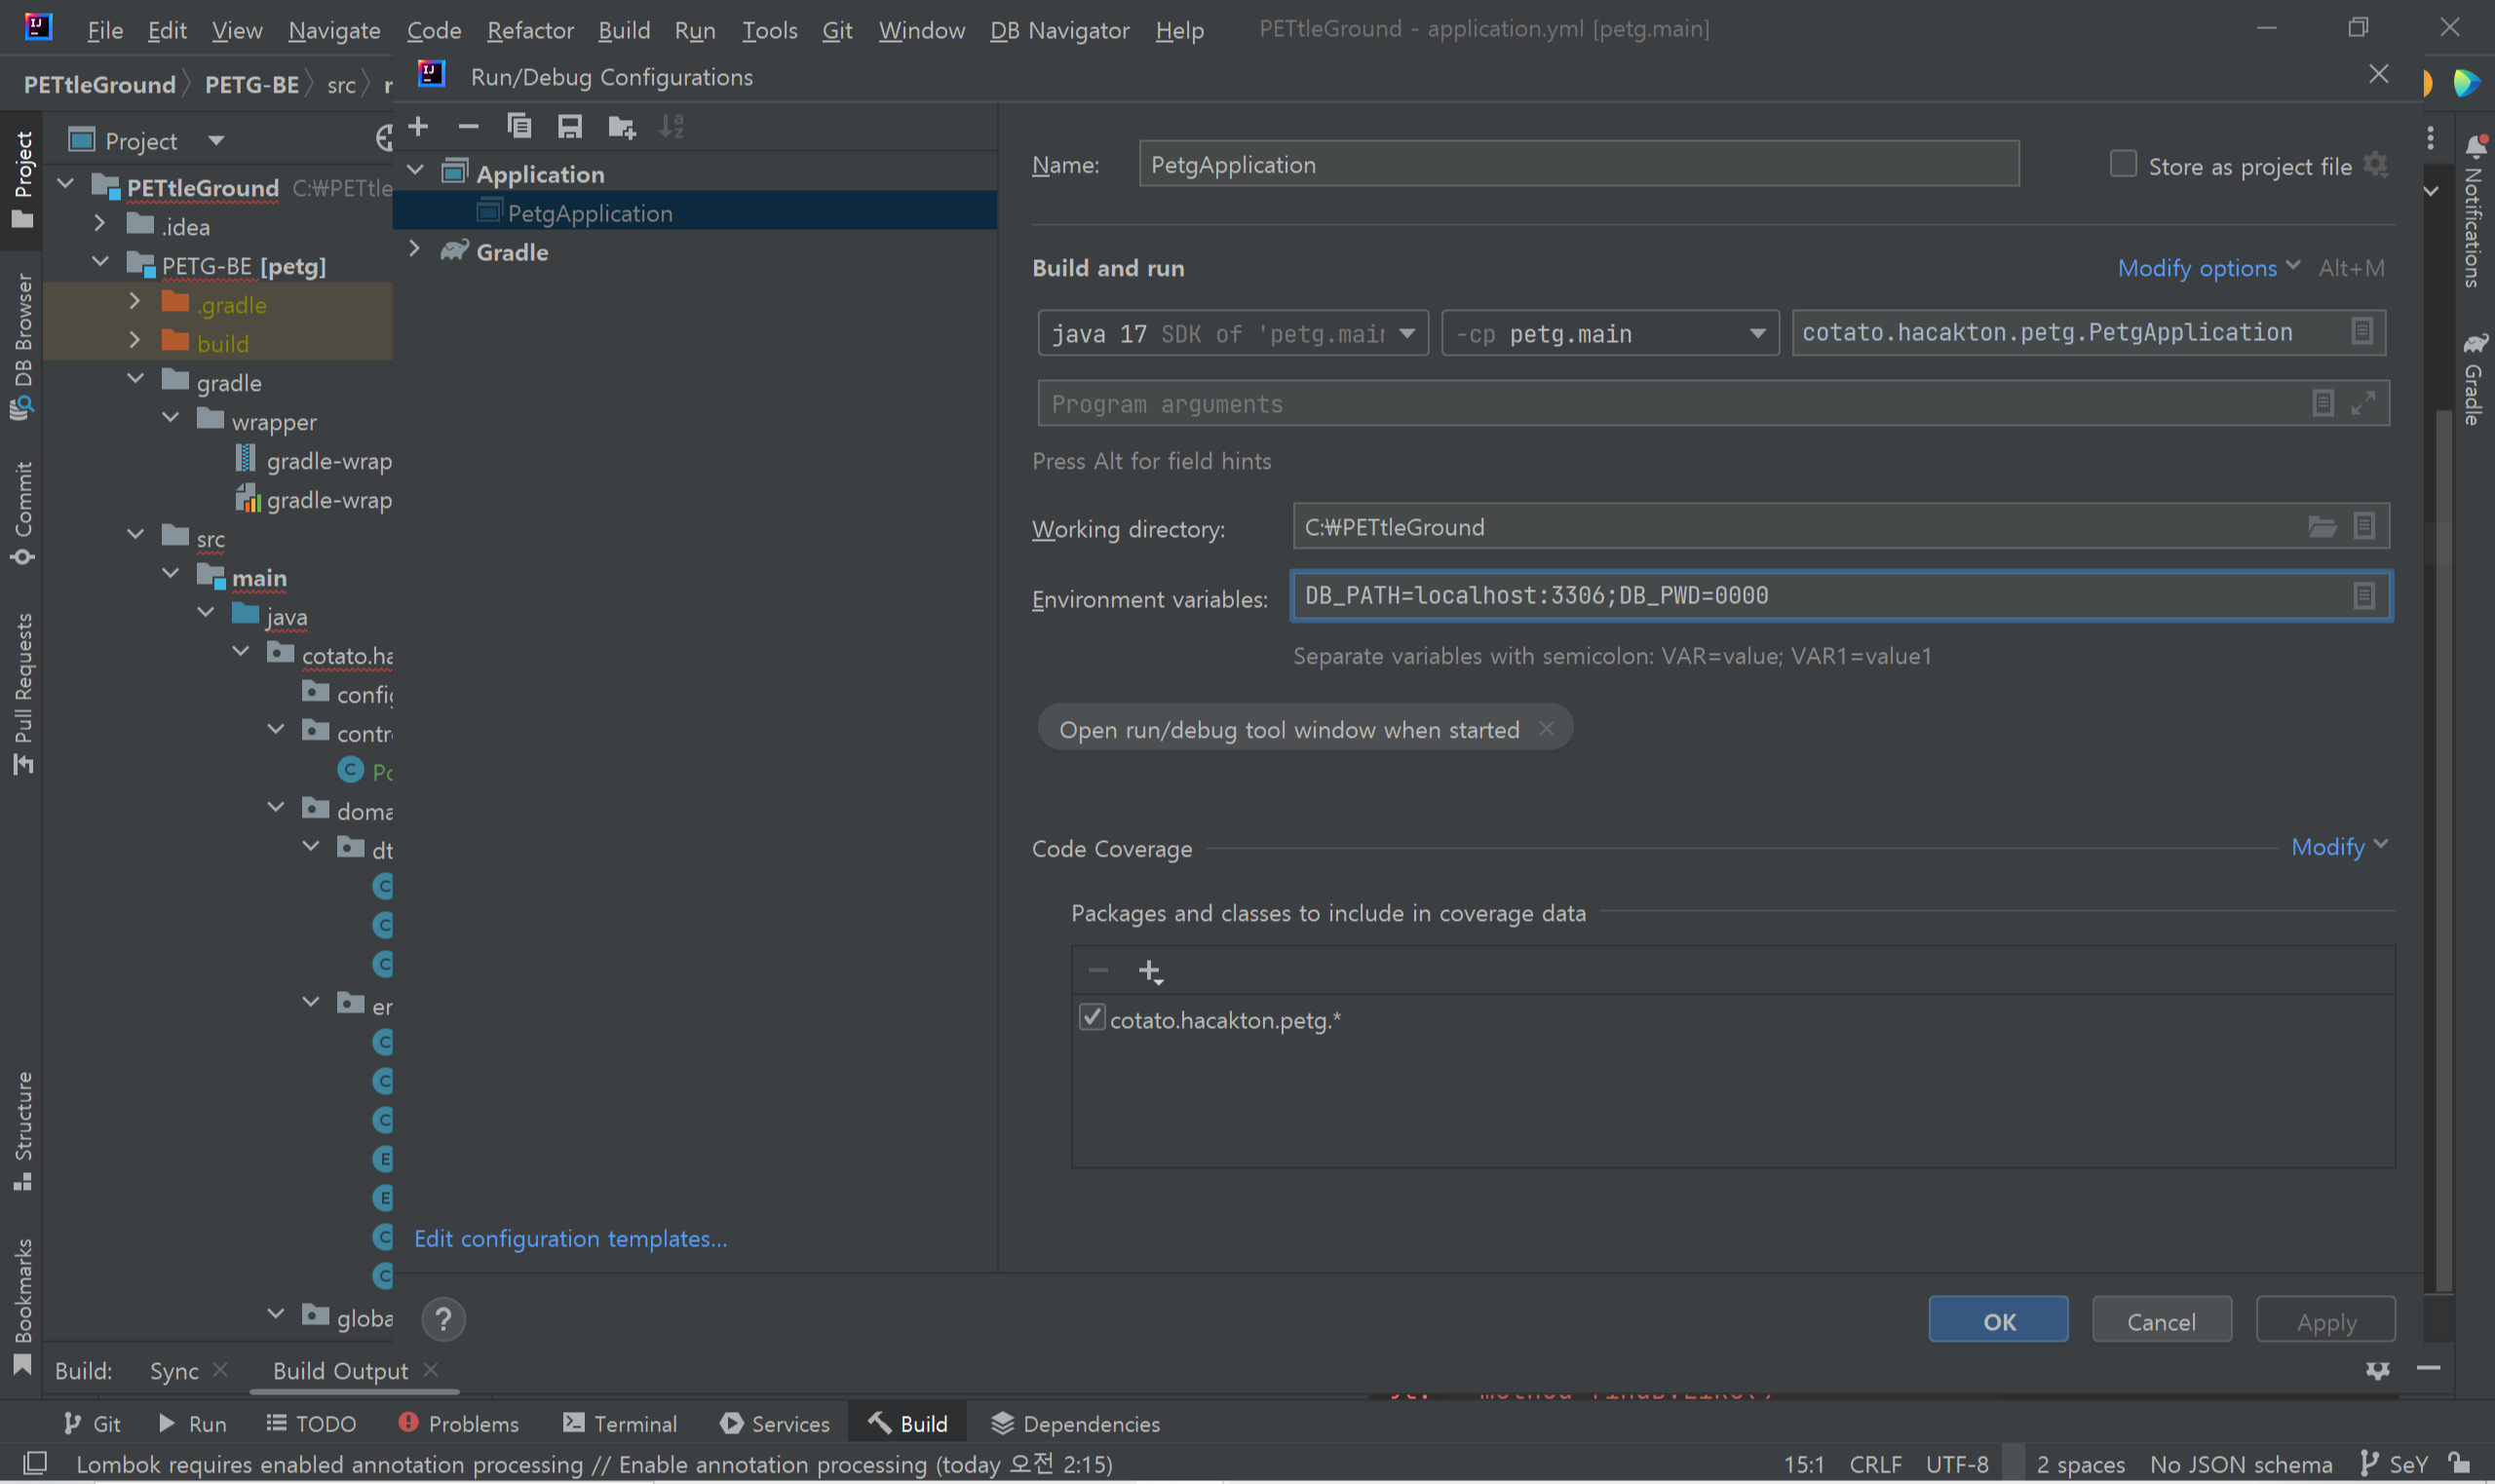This screenshot has width=2495, height=1484.
Task: Click the help question mark button
Action: coord(443,1319)
